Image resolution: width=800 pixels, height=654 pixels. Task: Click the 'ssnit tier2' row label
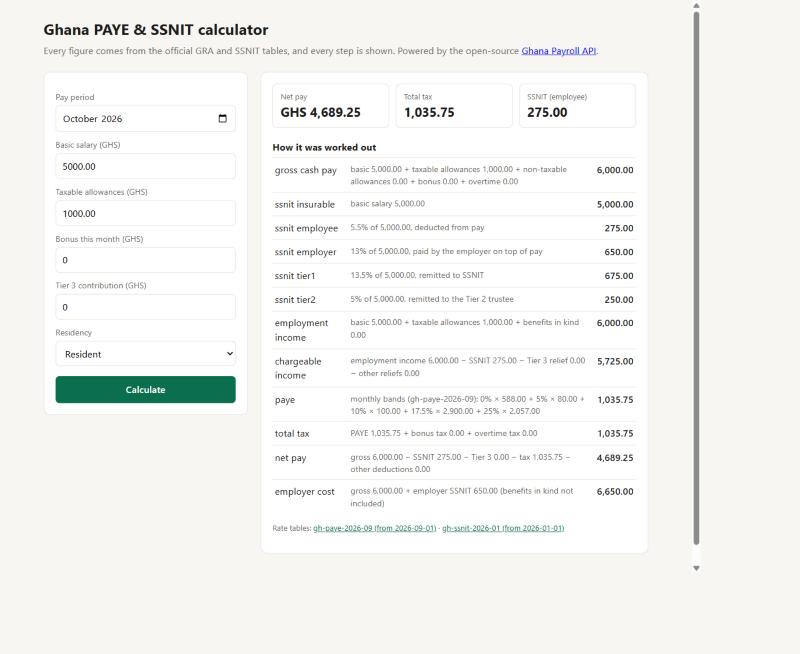coord(295,300)
